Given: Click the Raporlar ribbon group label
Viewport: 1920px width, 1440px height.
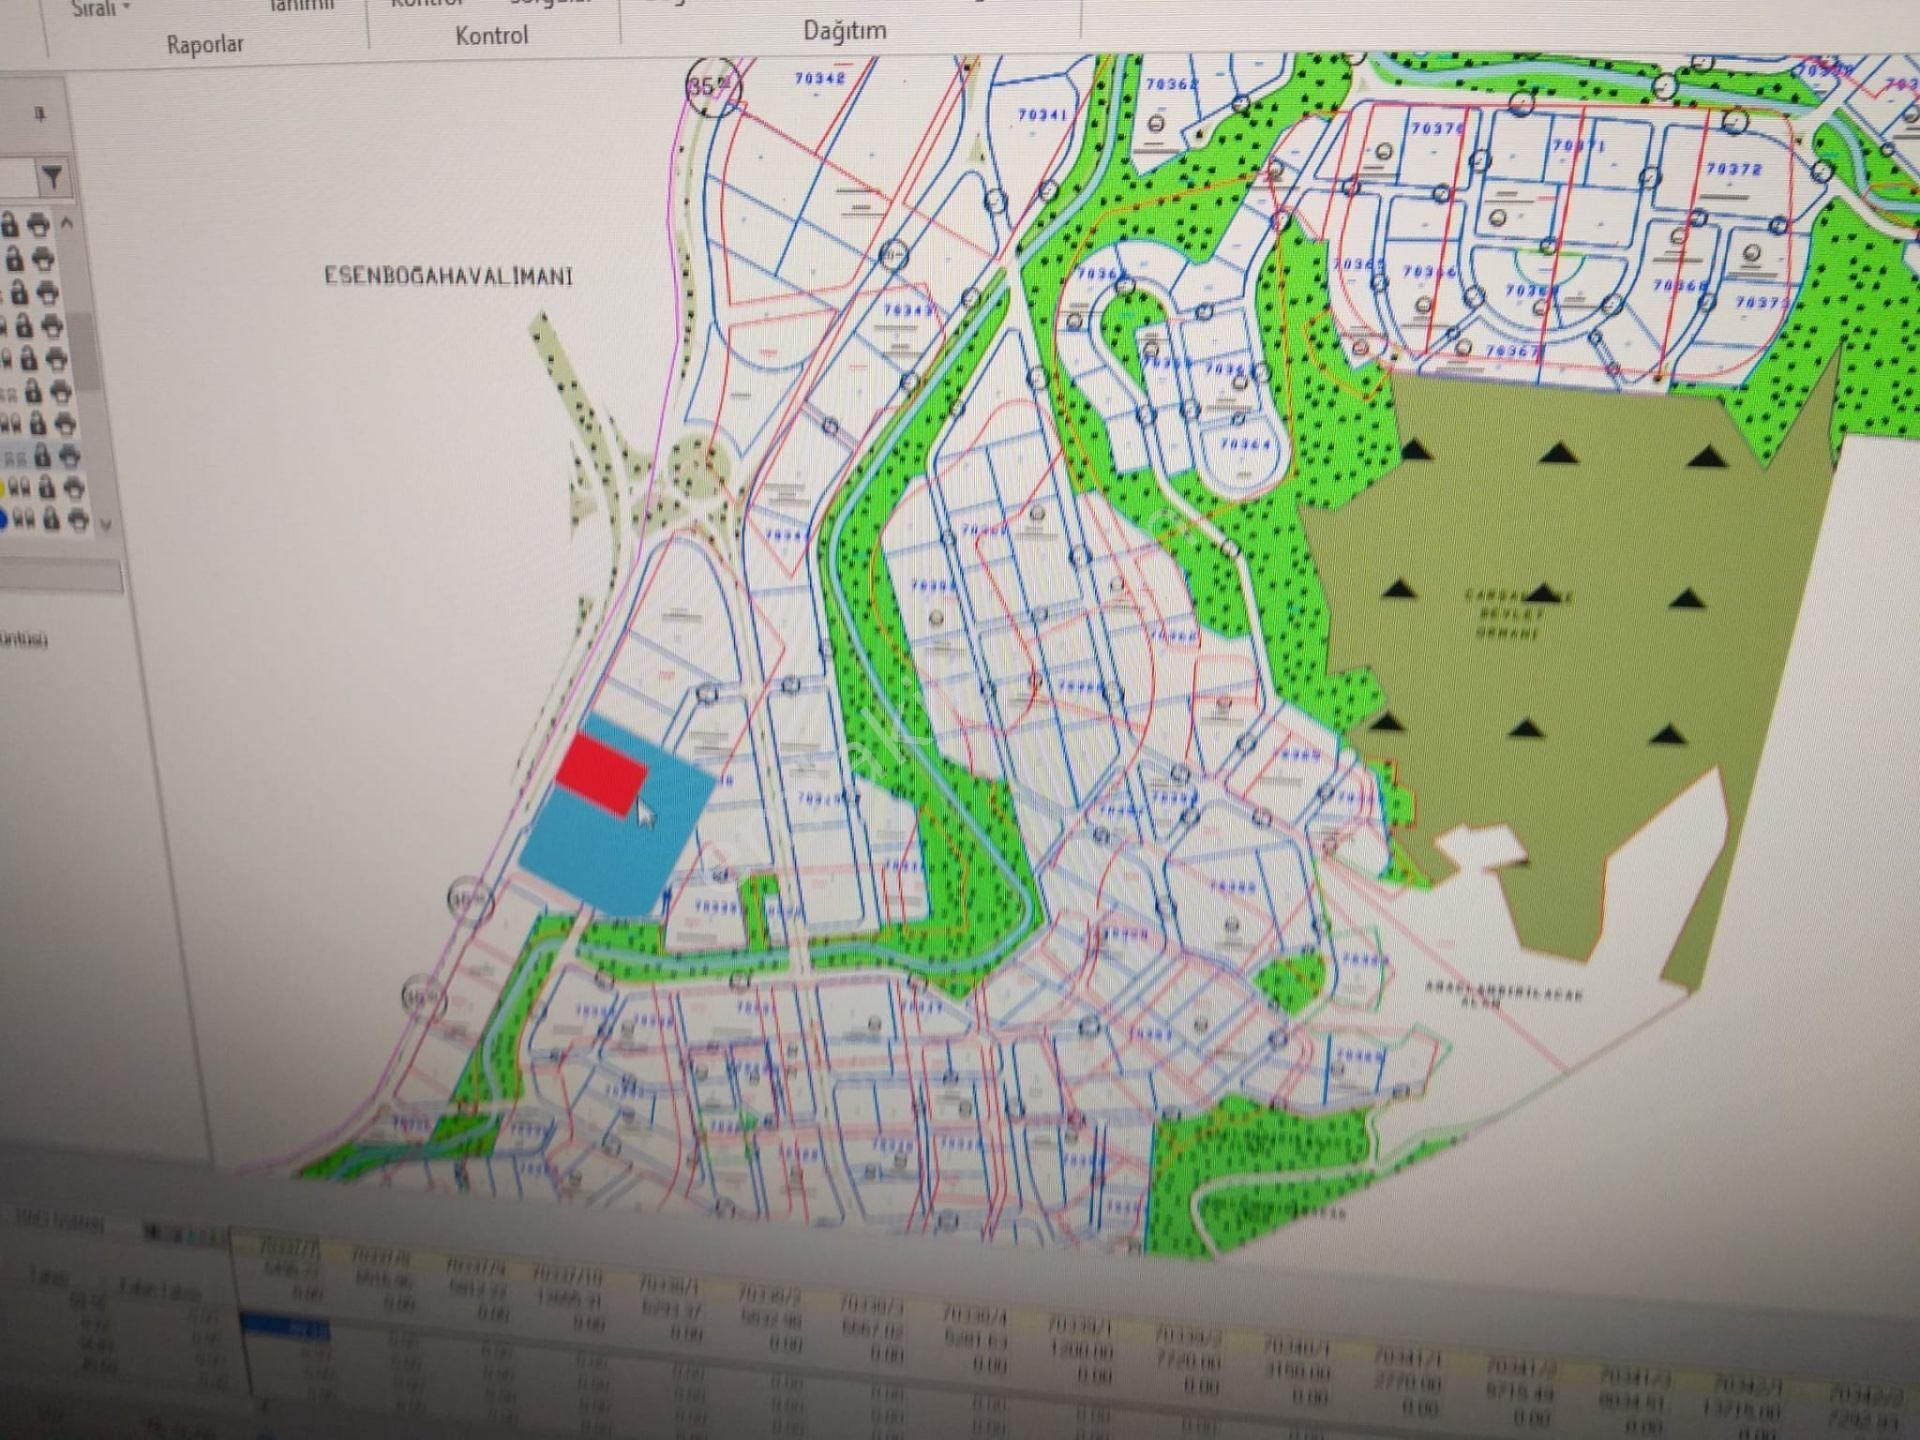Looking at the screenshot, I should [205, 45].
